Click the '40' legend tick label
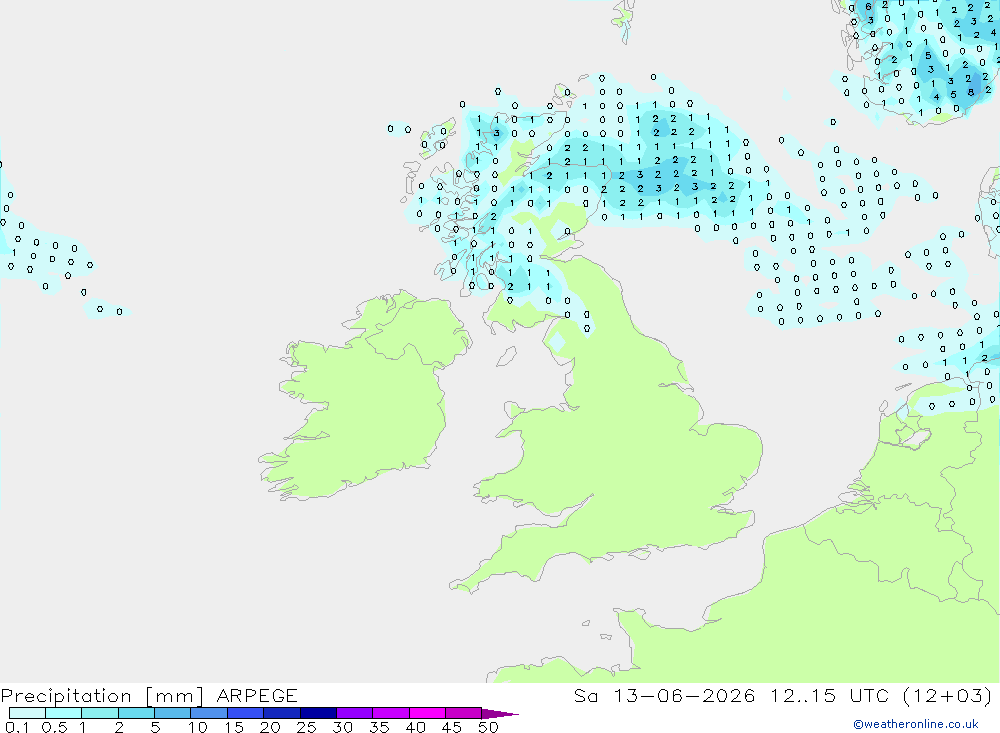Viewport: 1000px width, 733px height. point(415,727)
